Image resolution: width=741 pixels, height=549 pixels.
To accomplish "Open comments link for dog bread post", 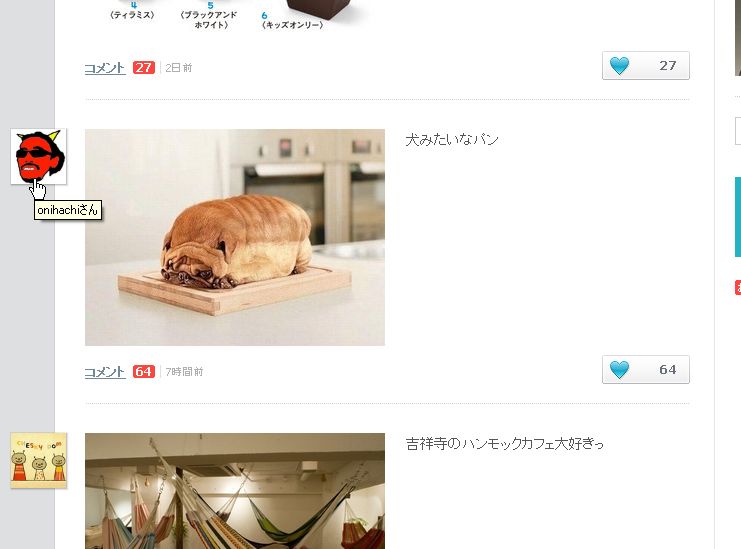I will (105, 372).
